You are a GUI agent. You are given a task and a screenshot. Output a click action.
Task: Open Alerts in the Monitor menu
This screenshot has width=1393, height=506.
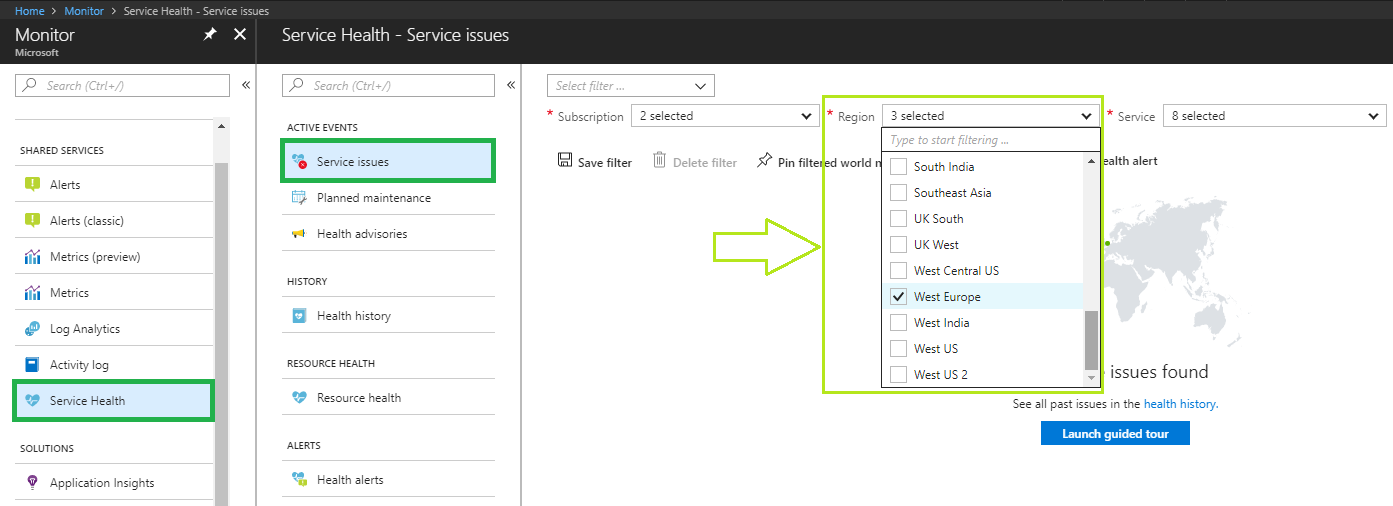pos(114,185)
